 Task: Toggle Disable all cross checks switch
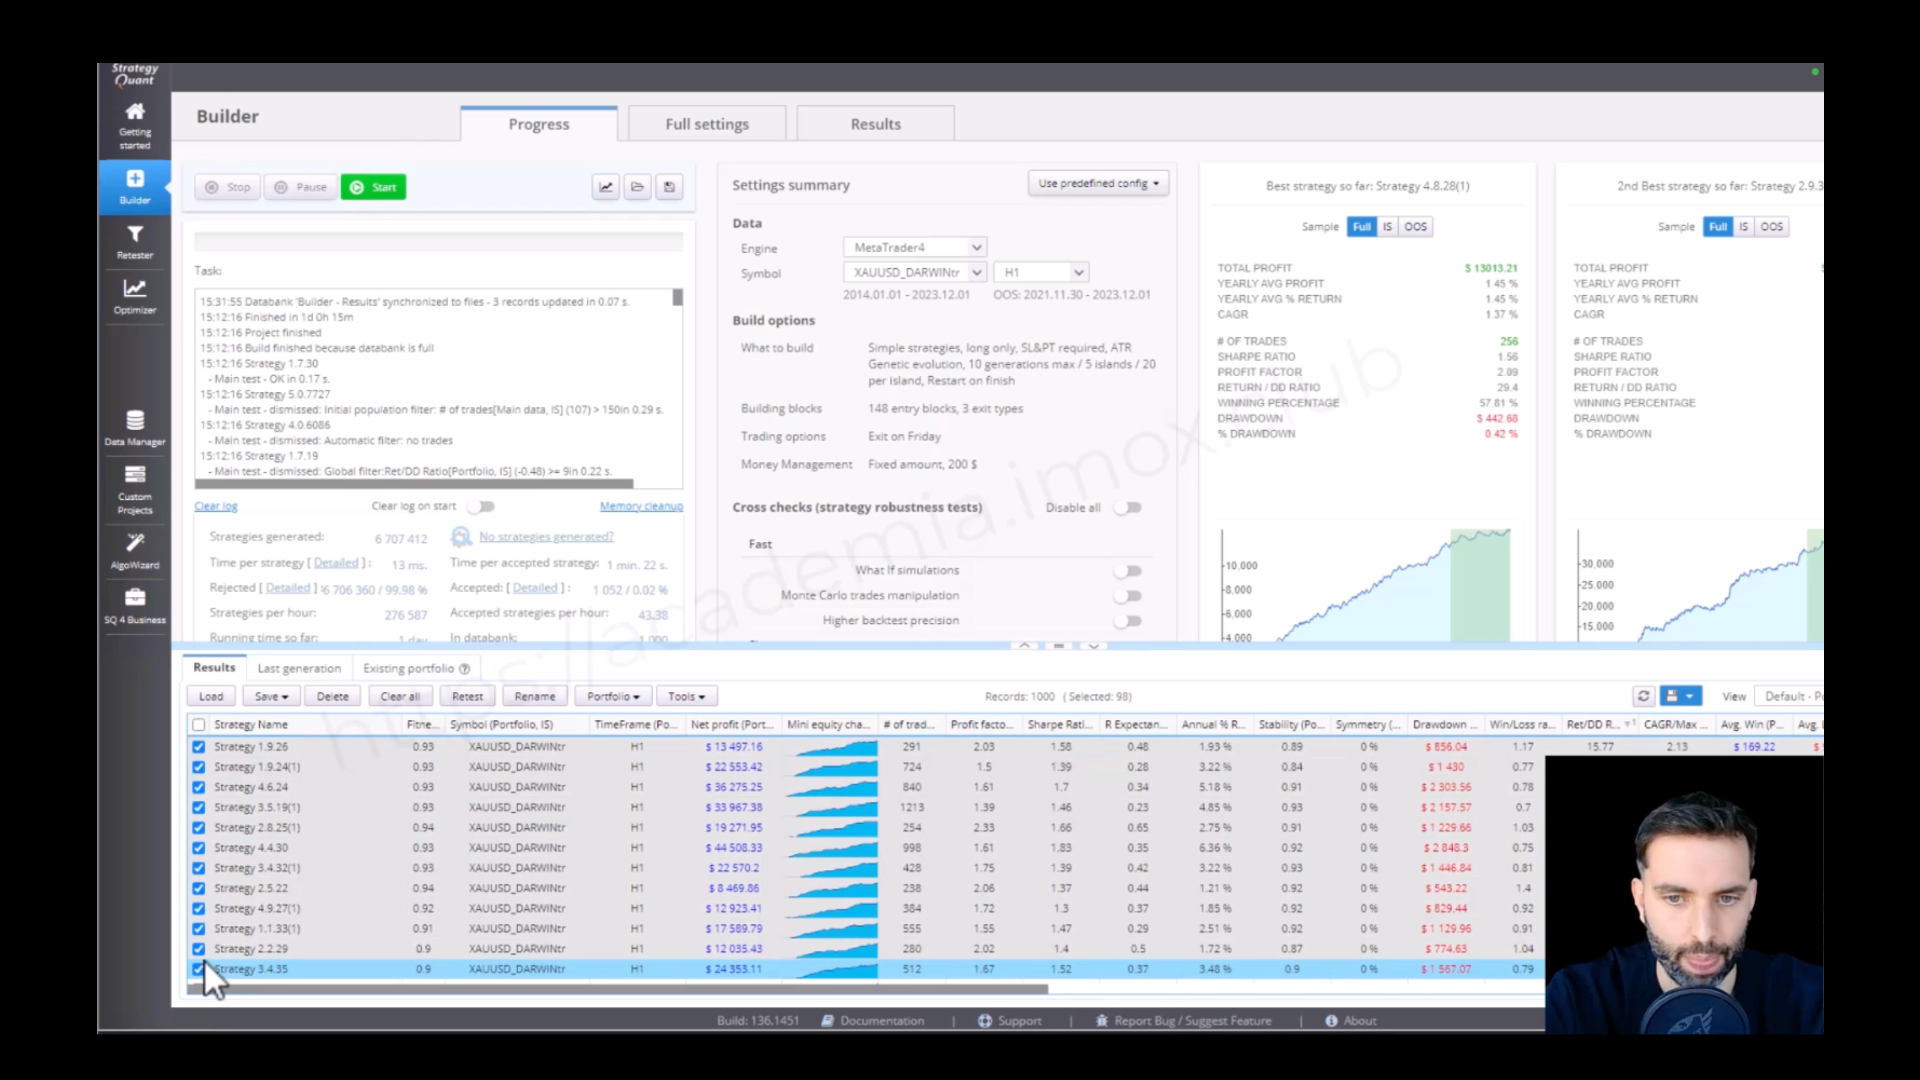pyautogui.click(x=1129, y=508)
